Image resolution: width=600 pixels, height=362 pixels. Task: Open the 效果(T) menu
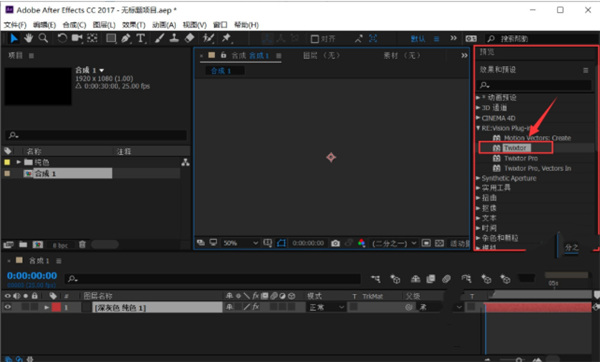click(x=134, y=25)
